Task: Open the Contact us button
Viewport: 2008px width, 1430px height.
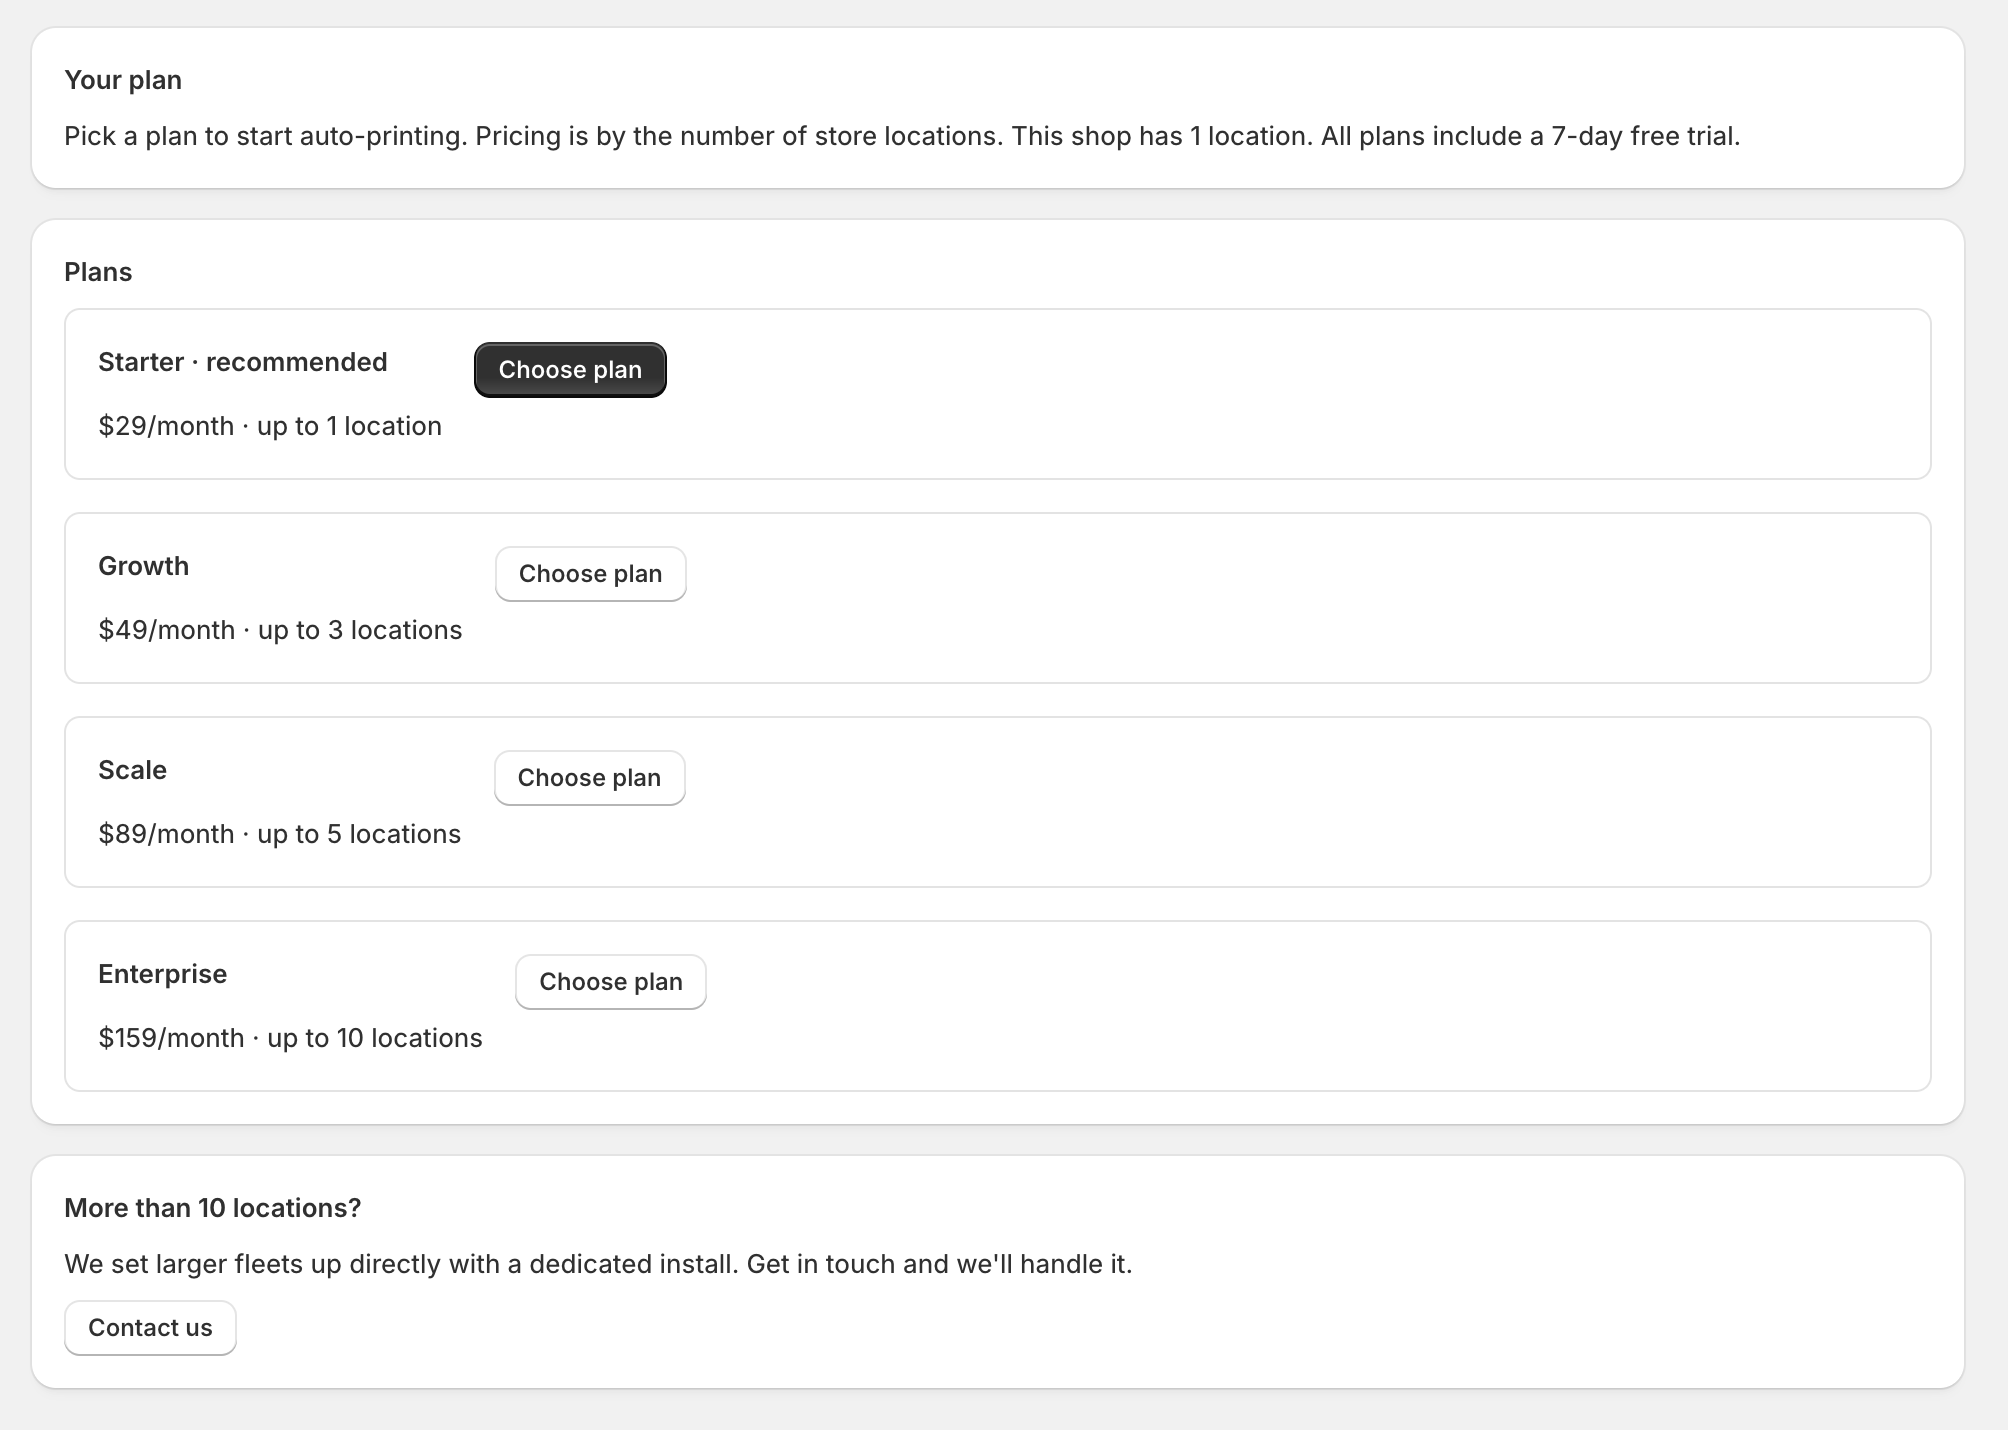Action: [x=150, y=1328]
